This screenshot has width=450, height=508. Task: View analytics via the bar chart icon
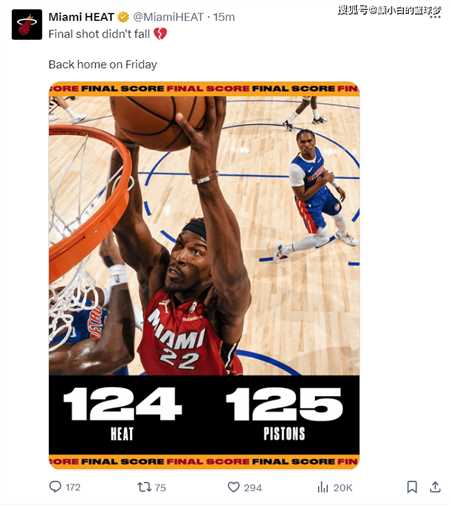(323, 487)
